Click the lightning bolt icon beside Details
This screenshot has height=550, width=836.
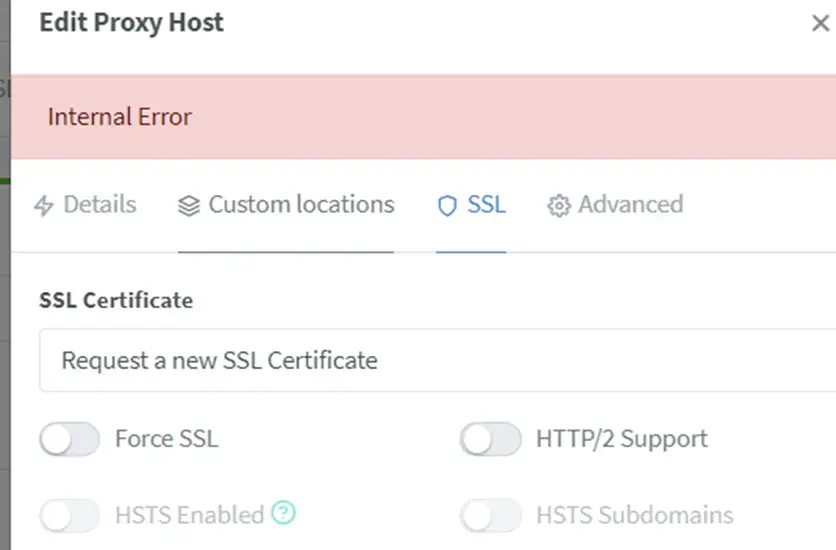click(x=44, y=206)
